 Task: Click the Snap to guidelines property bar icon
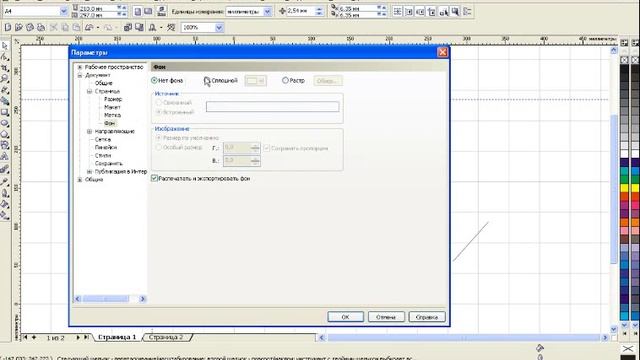(409, 11)
